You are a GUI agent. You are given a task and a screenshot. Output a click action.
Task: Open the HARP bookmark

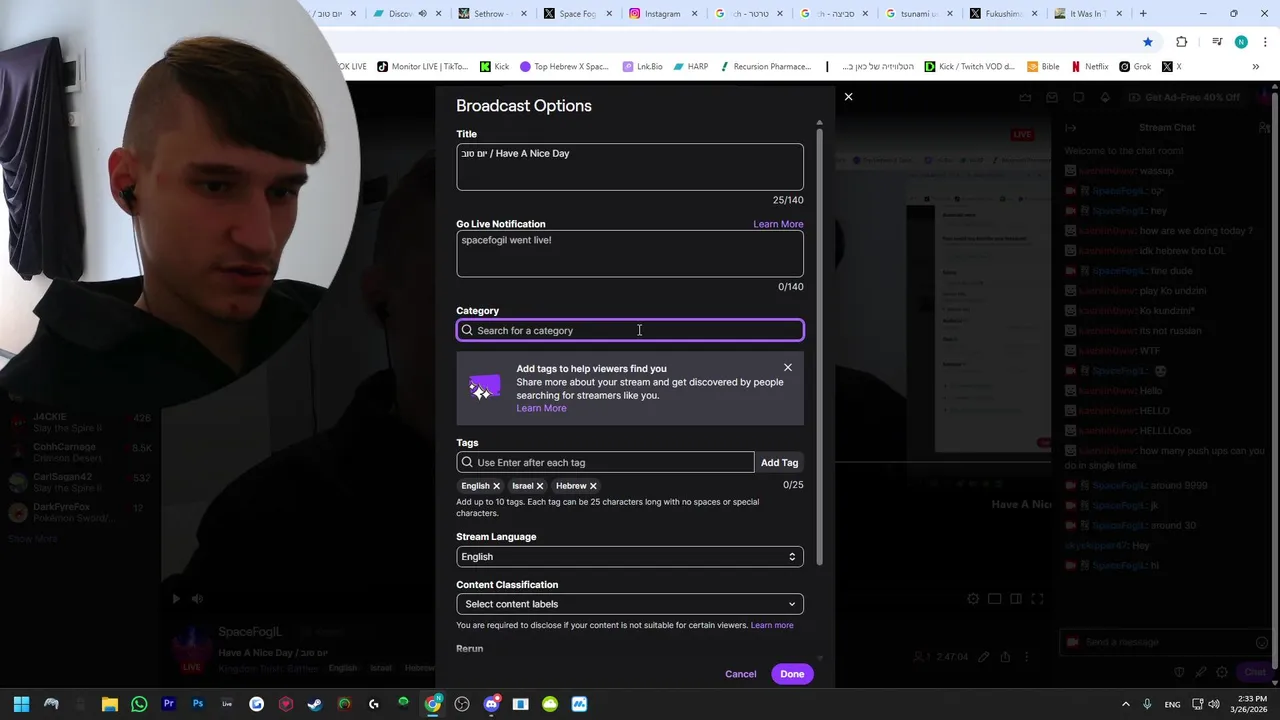tap(690, 67)
